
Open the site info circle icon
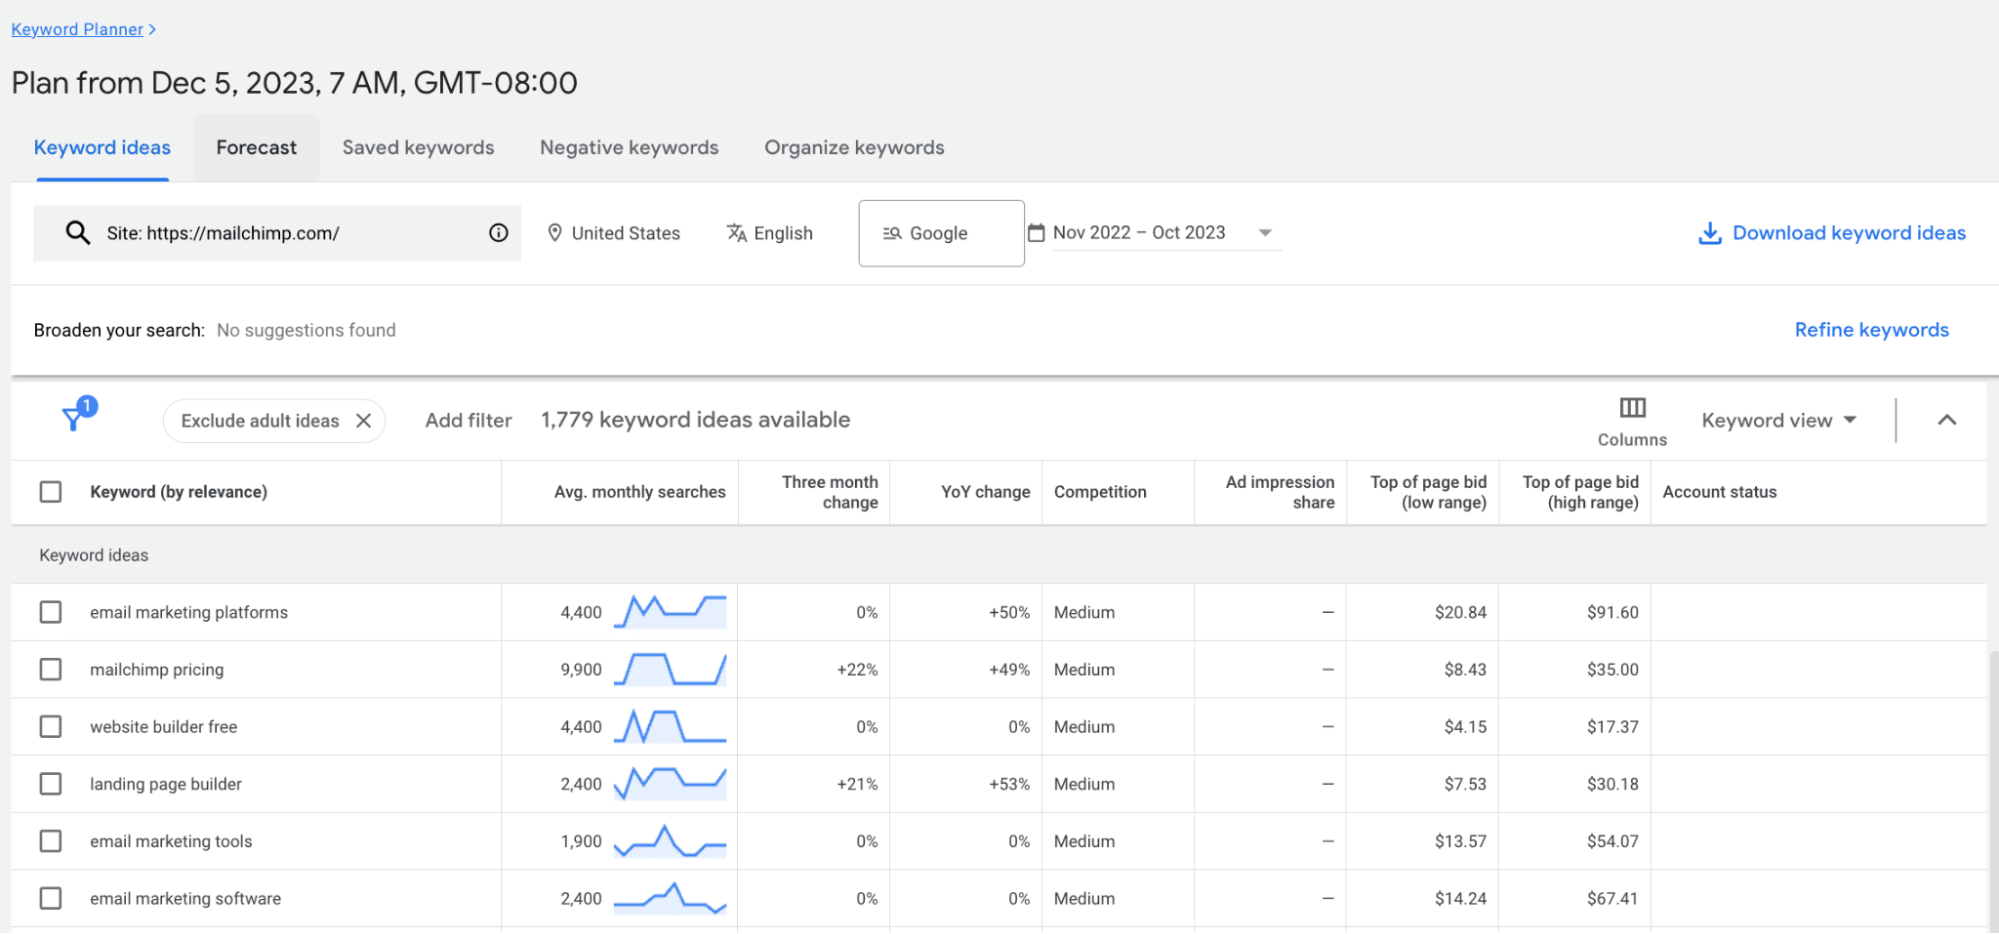click(x=498, y=233)
